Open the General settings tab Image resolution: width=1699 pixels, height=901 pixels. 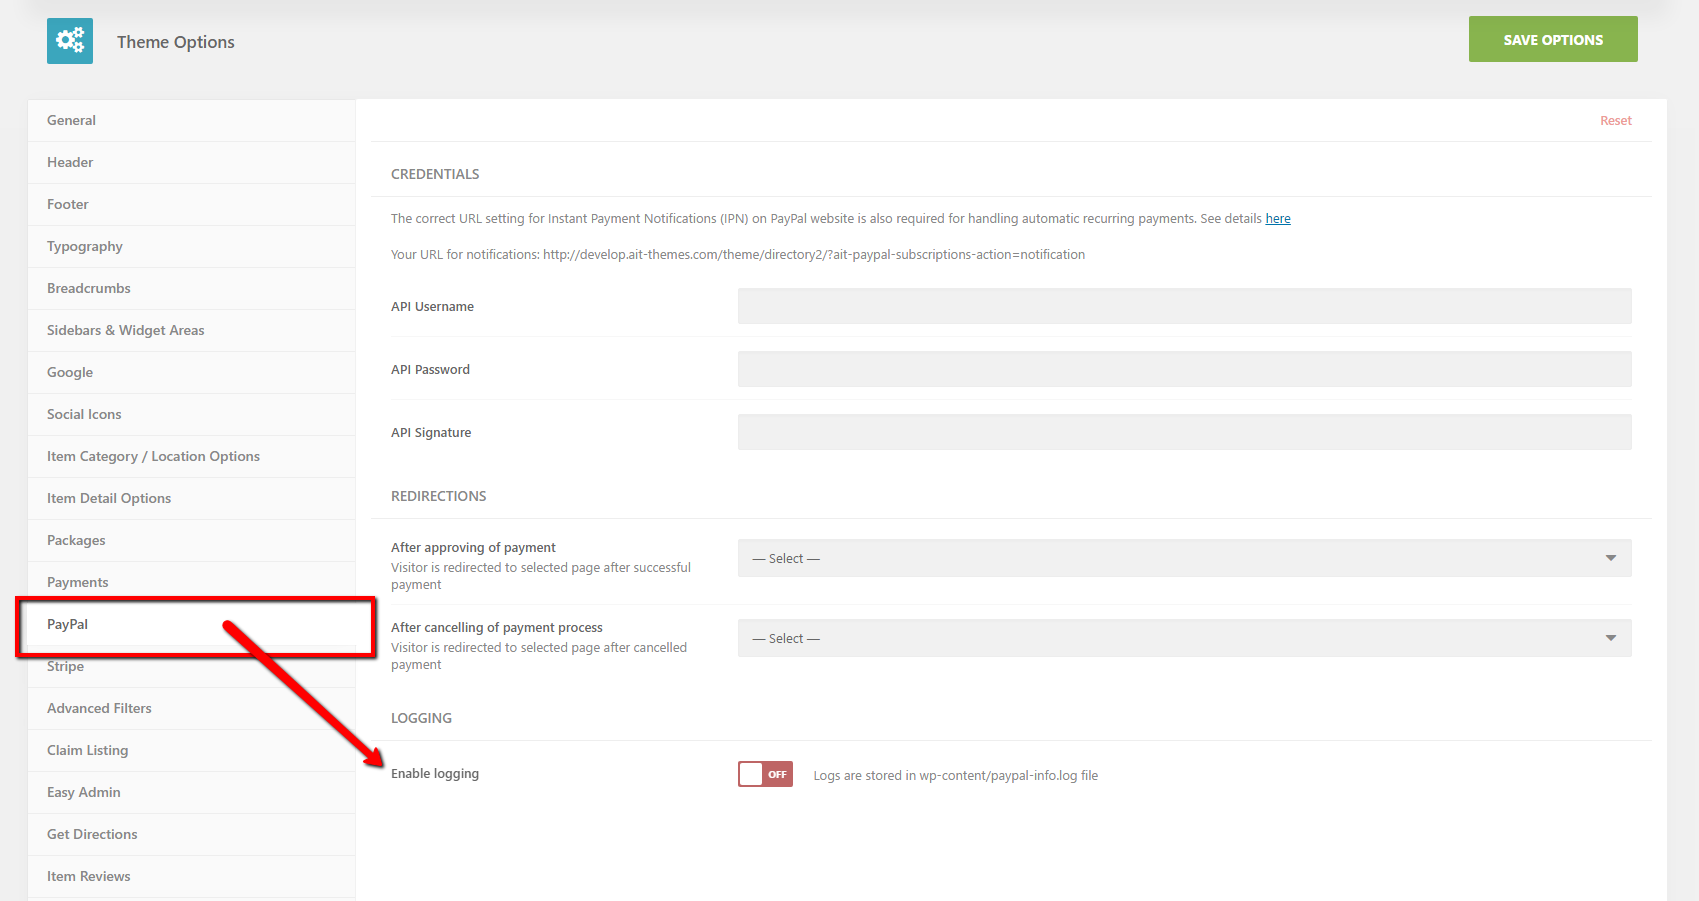click(191, 120)
